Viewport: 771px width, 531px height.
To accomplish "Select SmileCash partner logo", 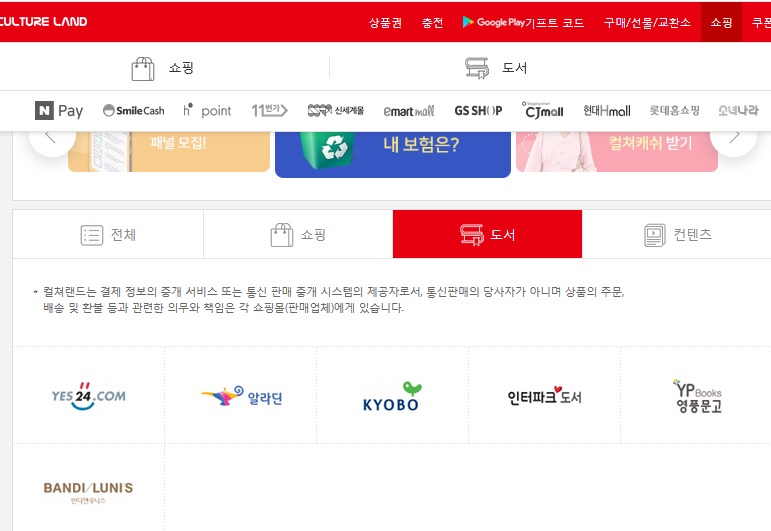I will (133, 111).
